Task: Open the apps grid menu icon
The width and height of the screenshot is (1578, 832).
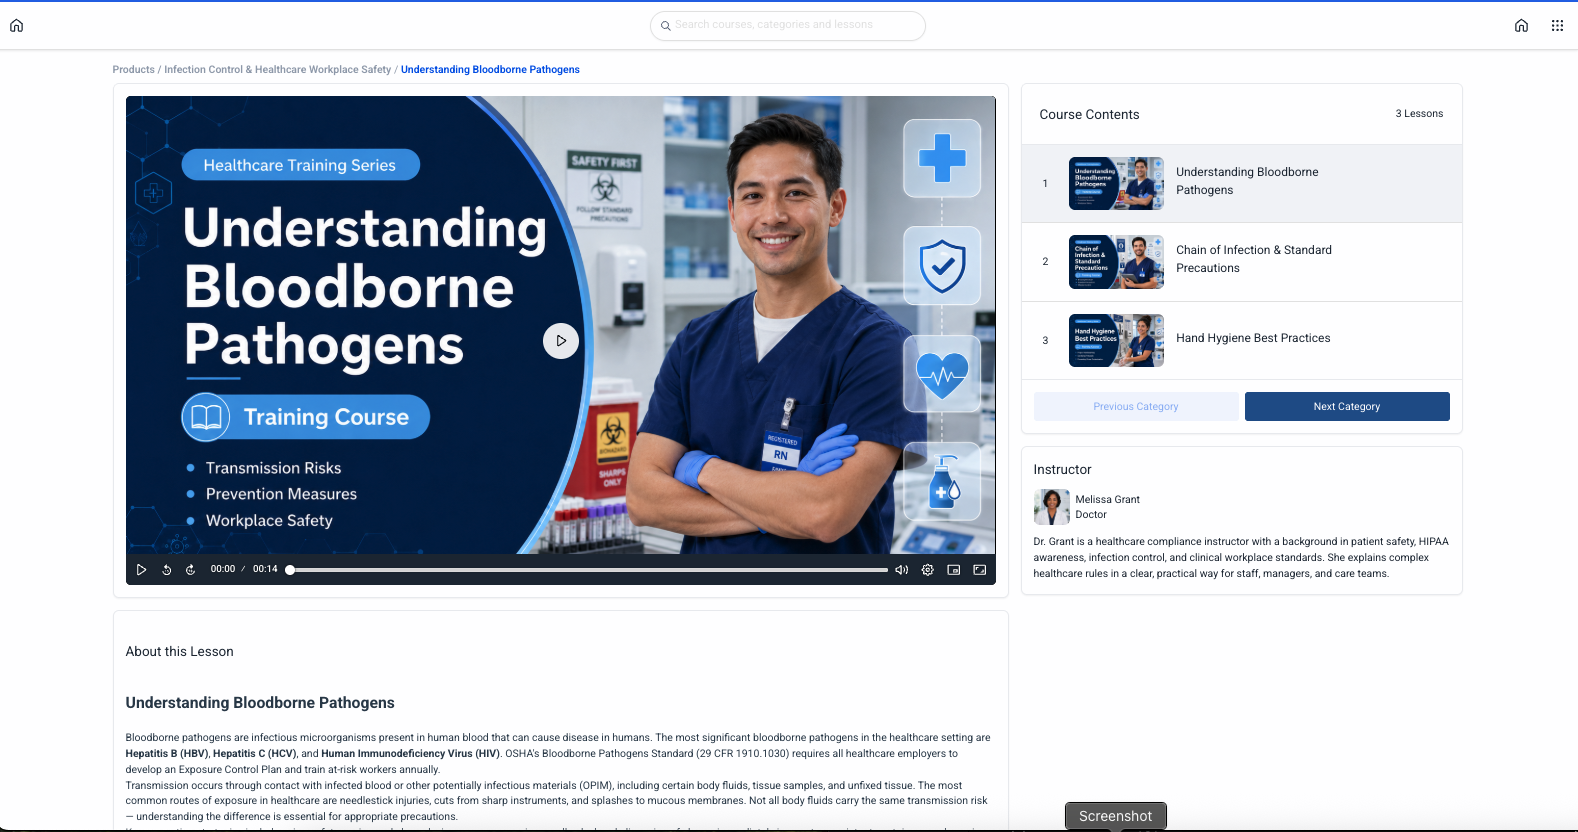Action: (x=1557, y=26)
